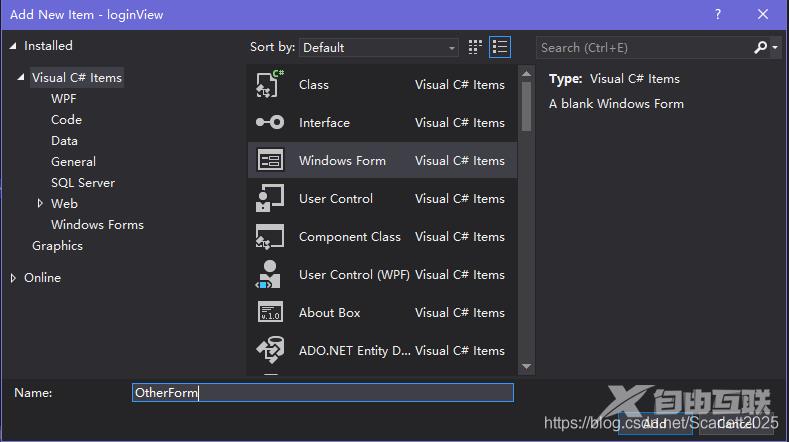The width and height of the screenshot is (789, 442).
Task: Switch to list view mode
Action: [x=500, y=47]
